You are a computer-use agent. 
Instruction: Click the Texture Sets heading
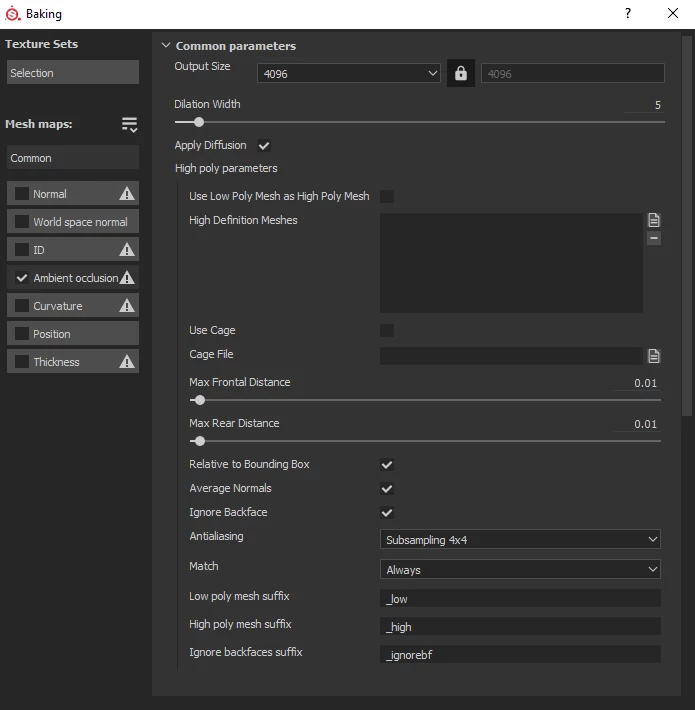[41, 44]
